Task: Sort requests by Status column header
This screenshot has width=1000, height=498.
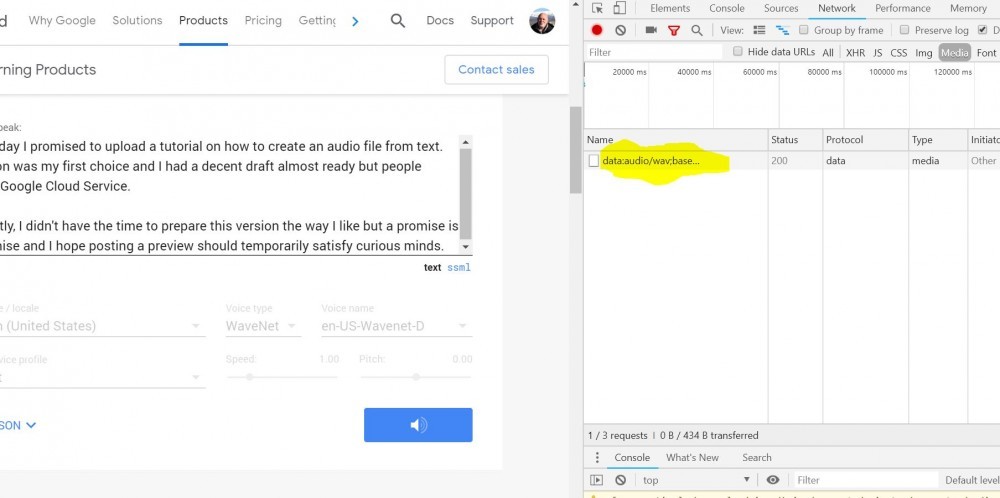Action: coord(795,140)
